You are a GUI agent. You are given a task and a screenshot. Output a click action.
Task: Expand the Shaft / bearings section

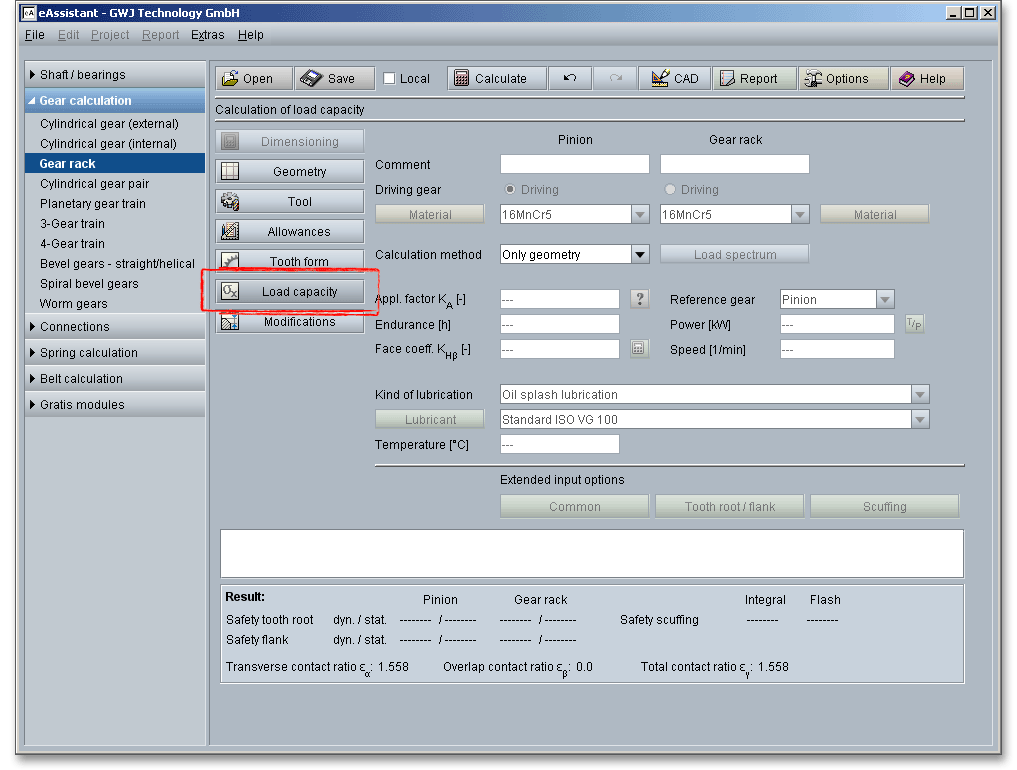coord(114,75)
